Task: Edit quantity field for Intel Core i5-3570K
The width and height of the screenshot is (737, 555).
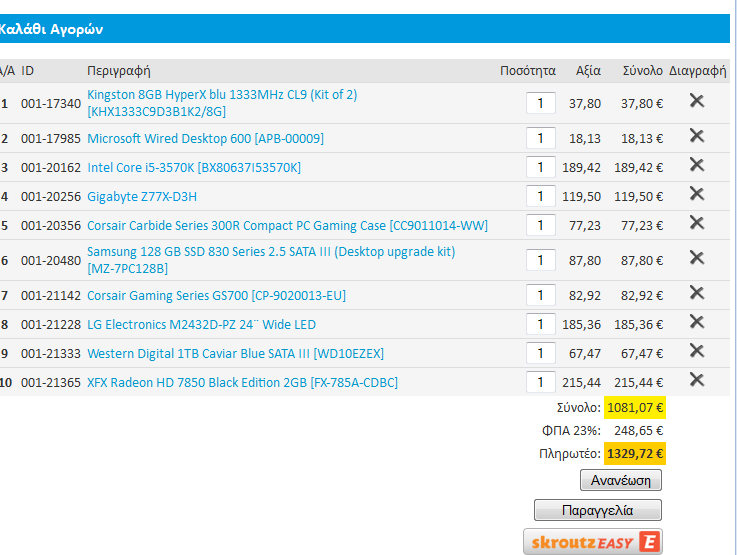Action: (541, 167)
